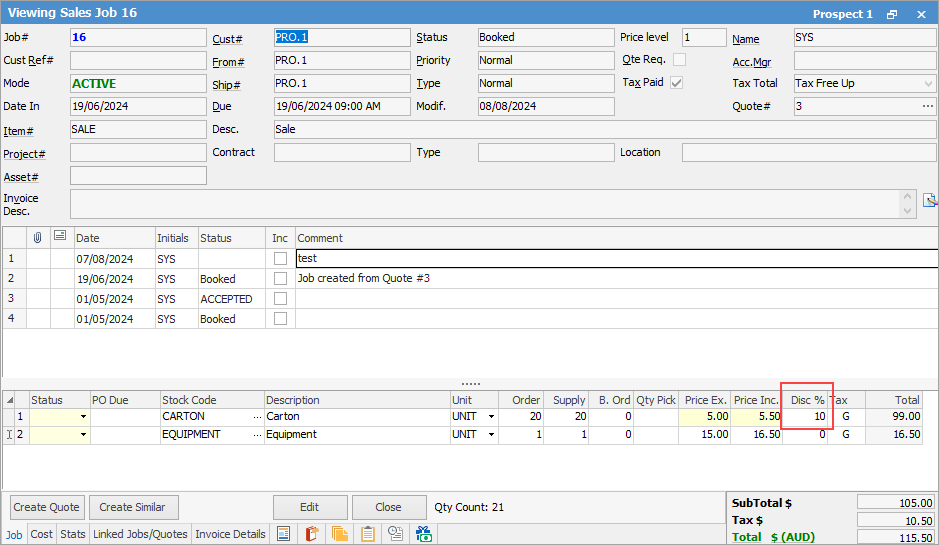Click the paperclip attachment column icon
The image size is (939, 545).
pos(38,238)
